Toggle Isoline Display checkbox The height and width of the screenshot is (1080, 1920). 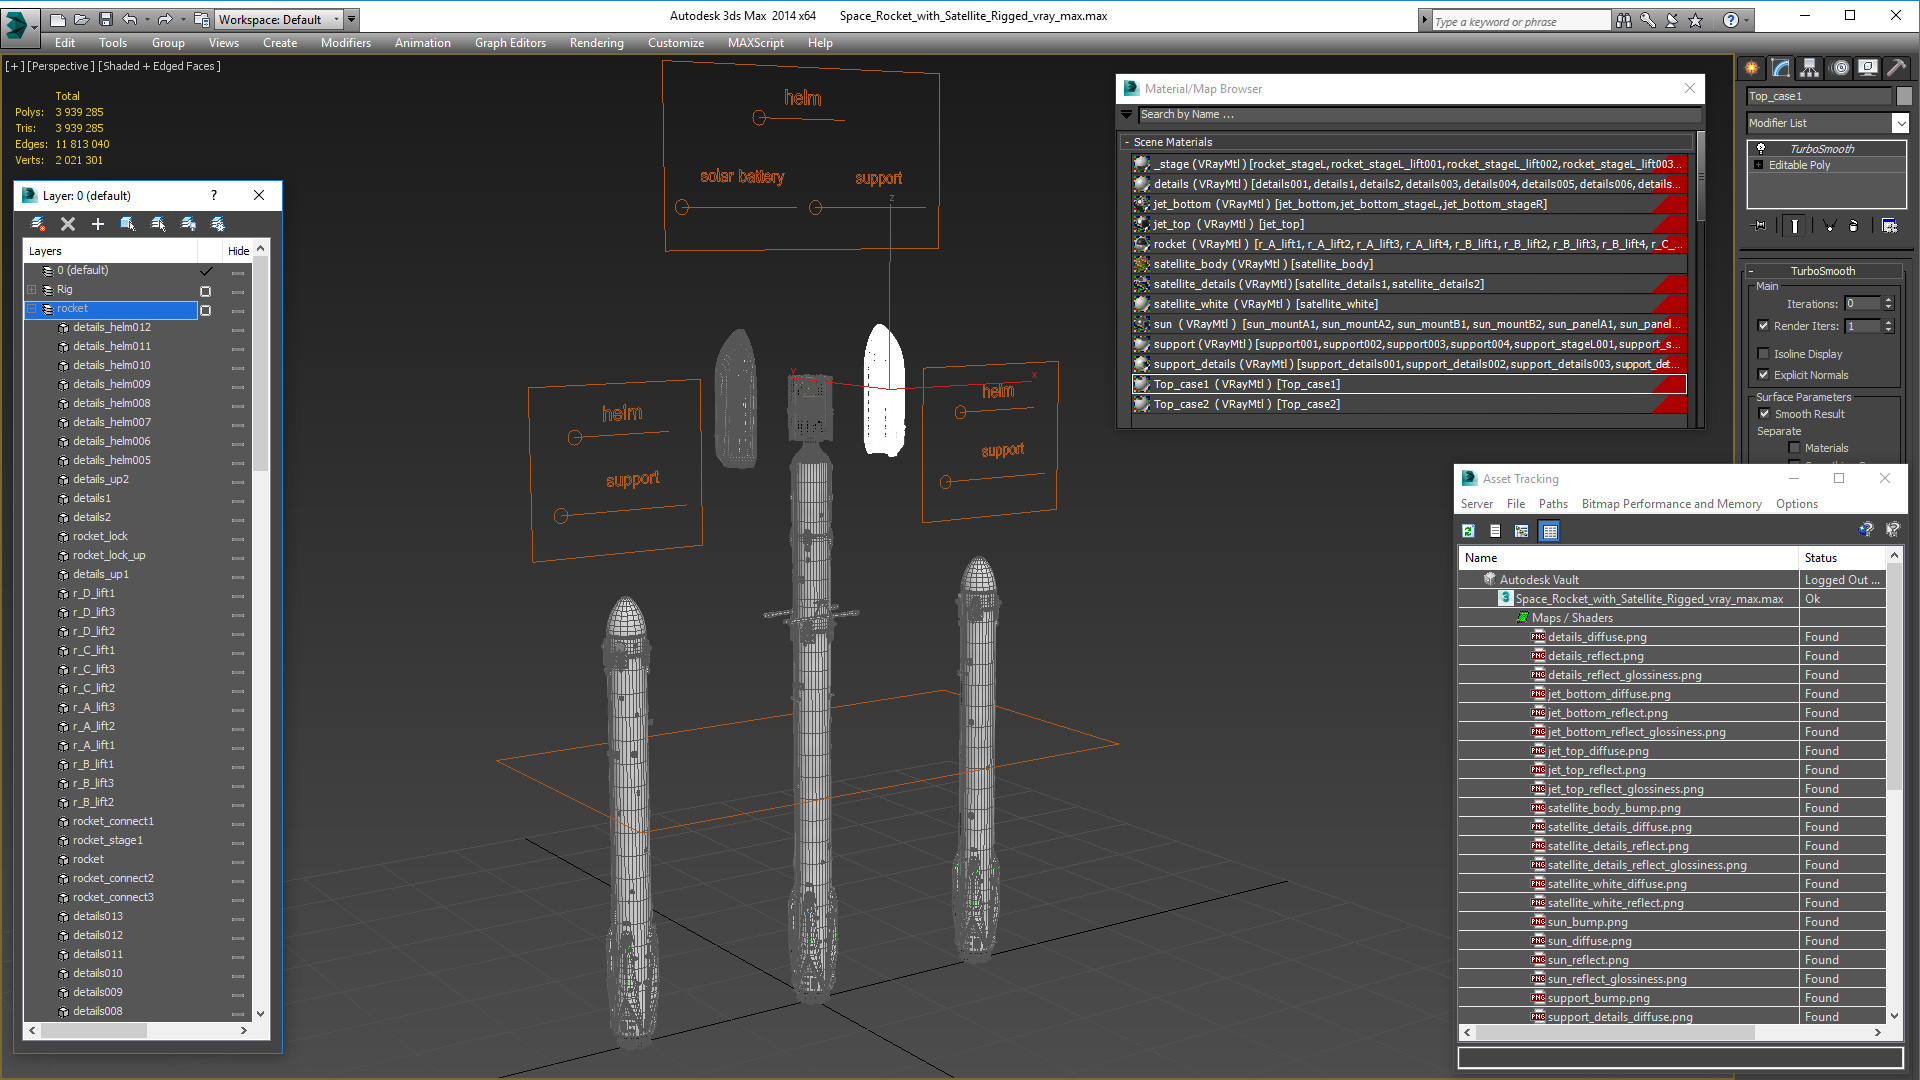pyautogui.click(x=1764, y=354)
